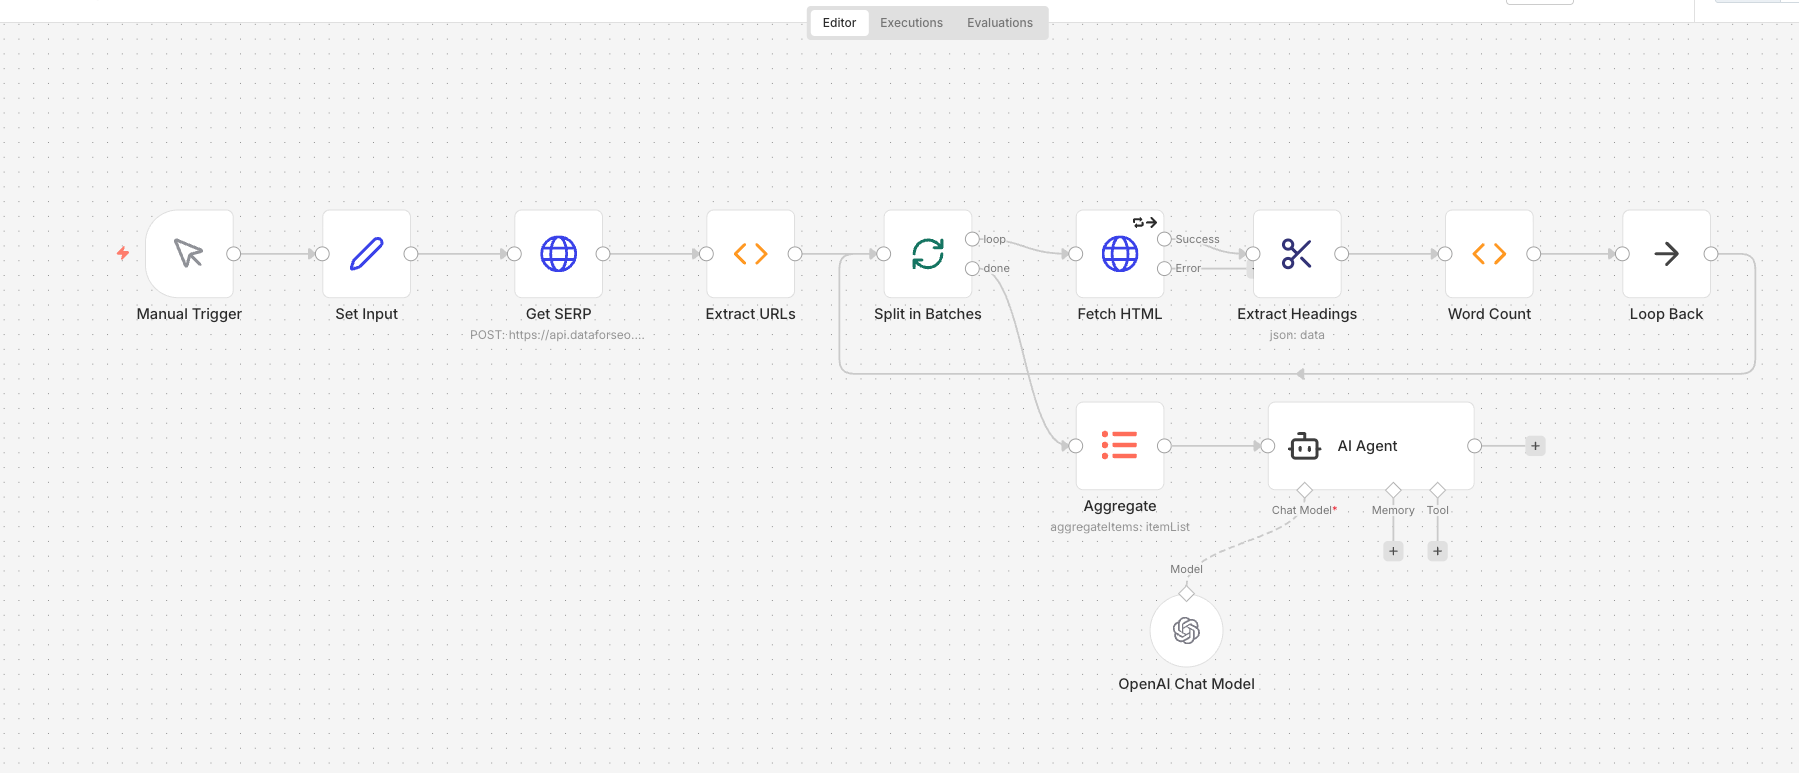The image size is (1799, 773).
Task: Open the Set Input pencil node
Action: pyautogui.click(x=366, y=254)
